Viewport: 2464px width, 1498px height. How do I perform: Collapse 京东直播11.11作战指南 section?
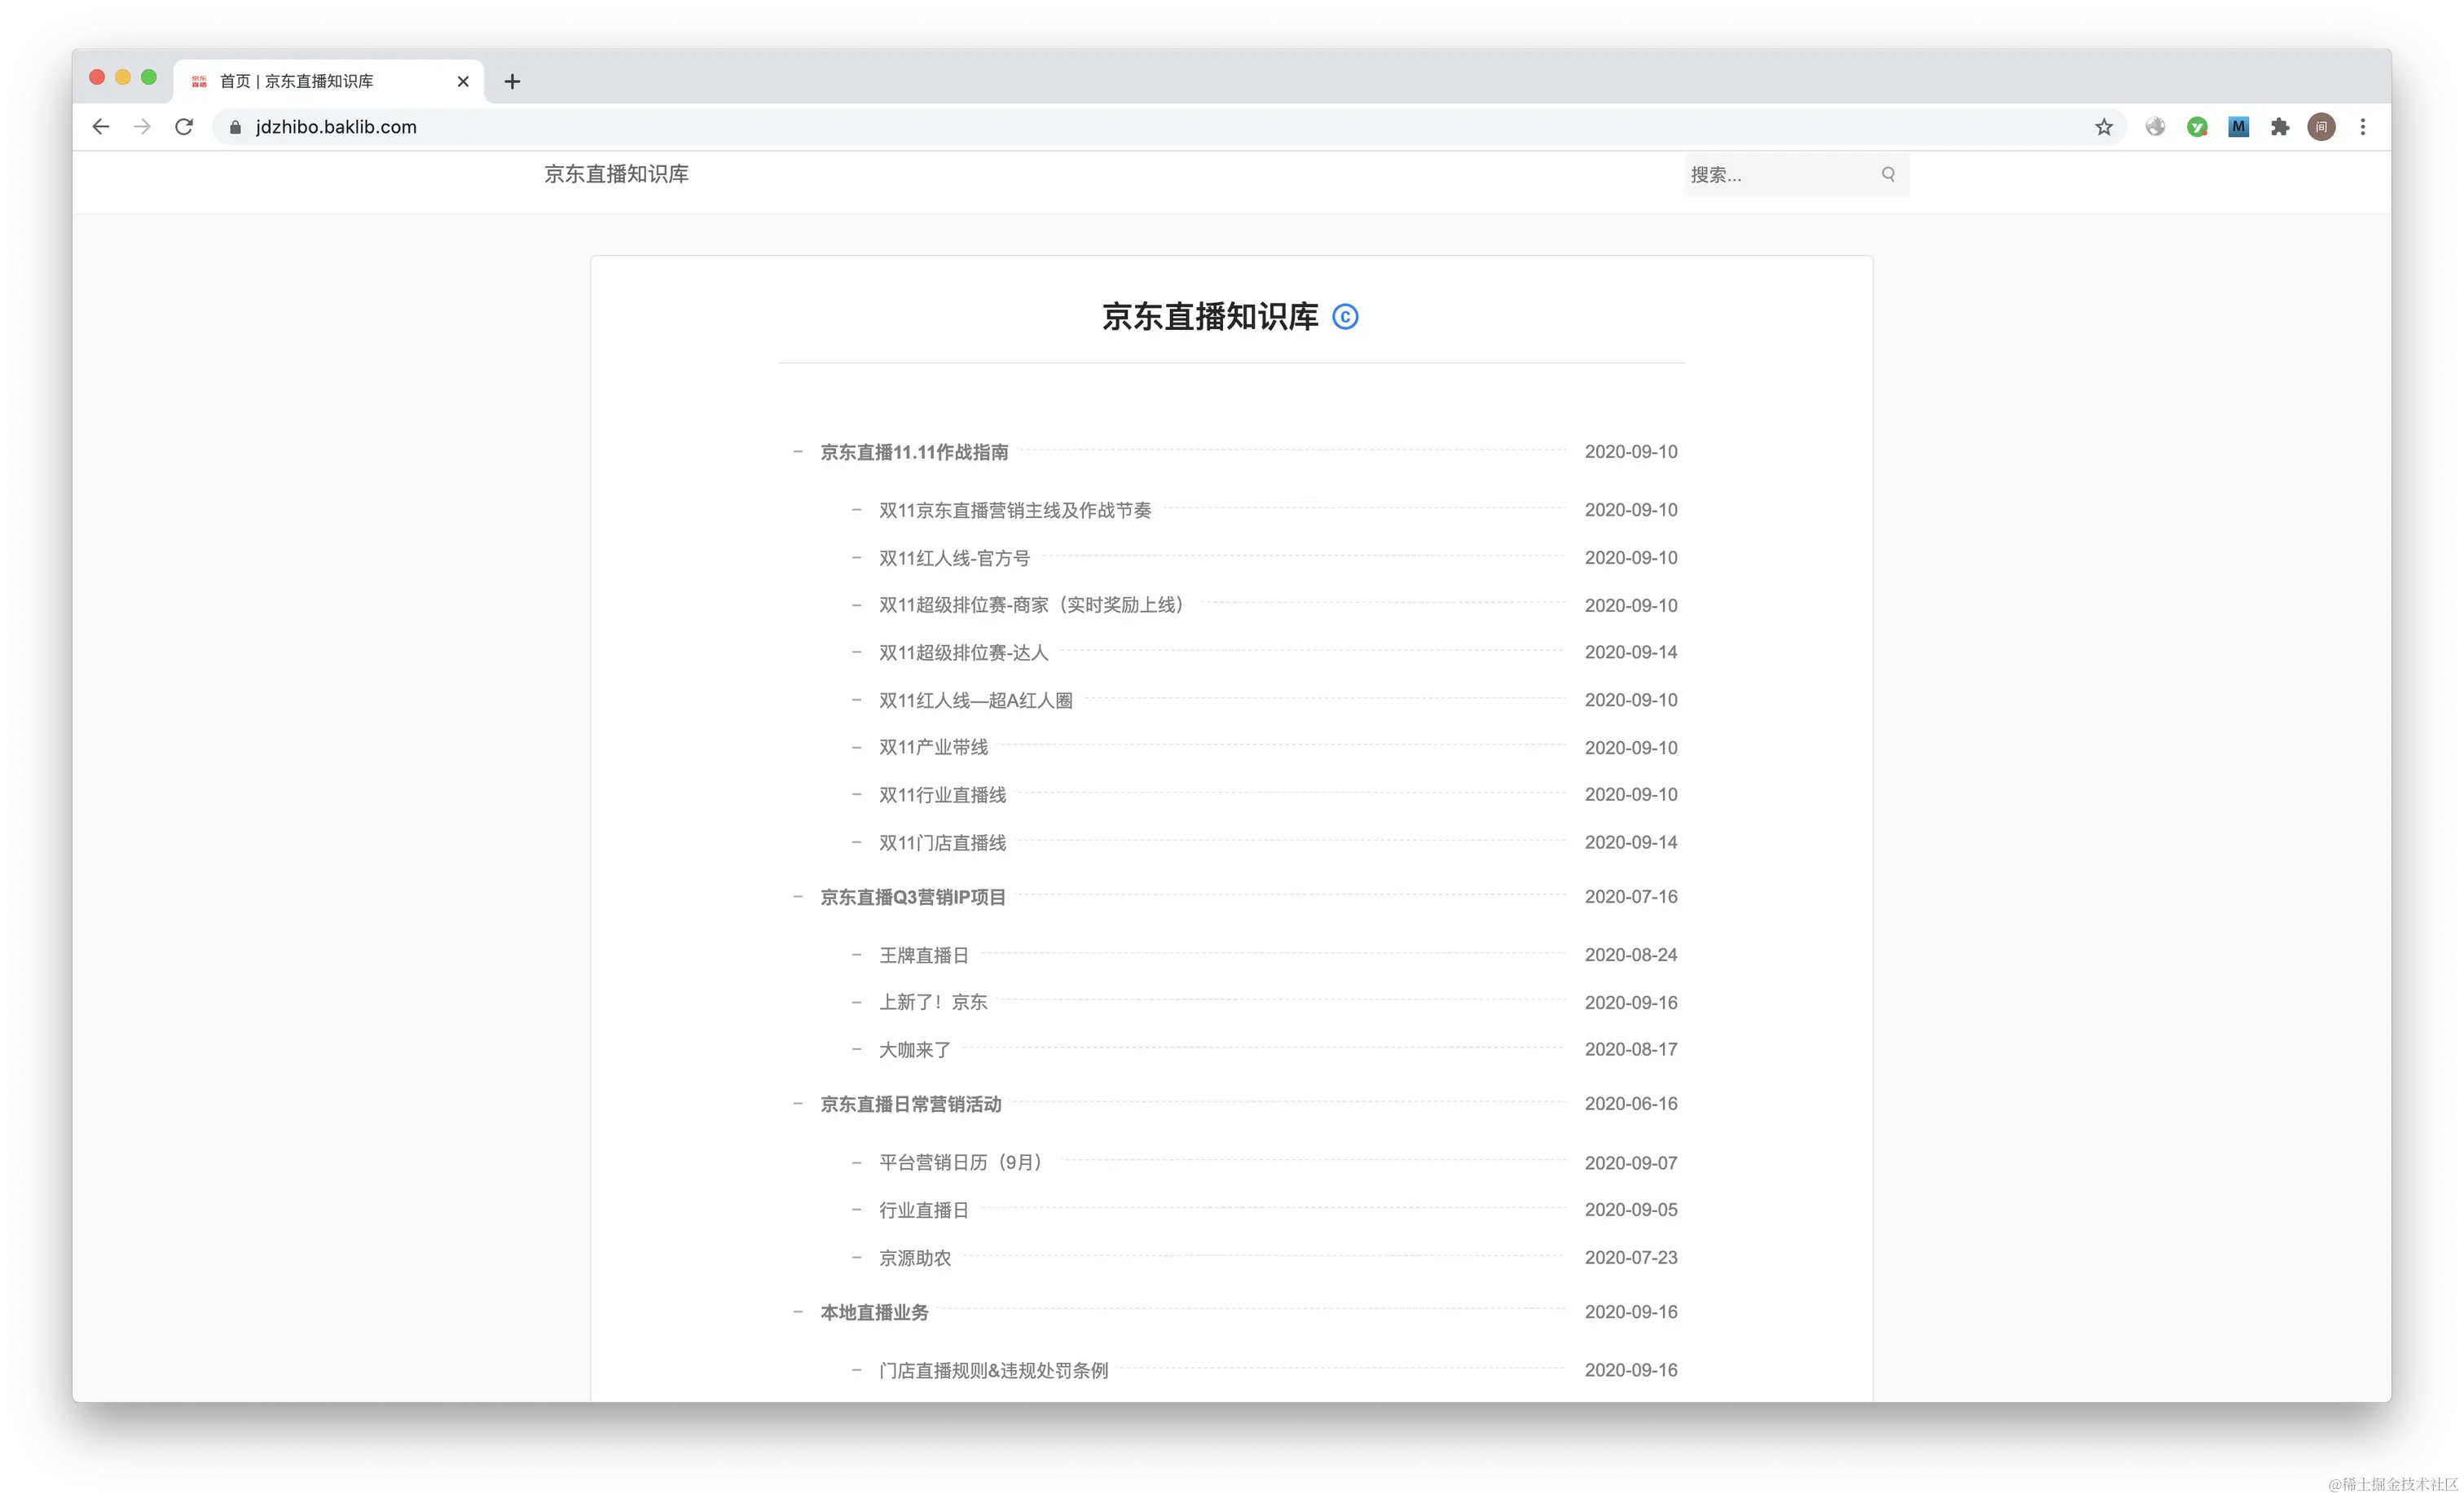point(798,452)
